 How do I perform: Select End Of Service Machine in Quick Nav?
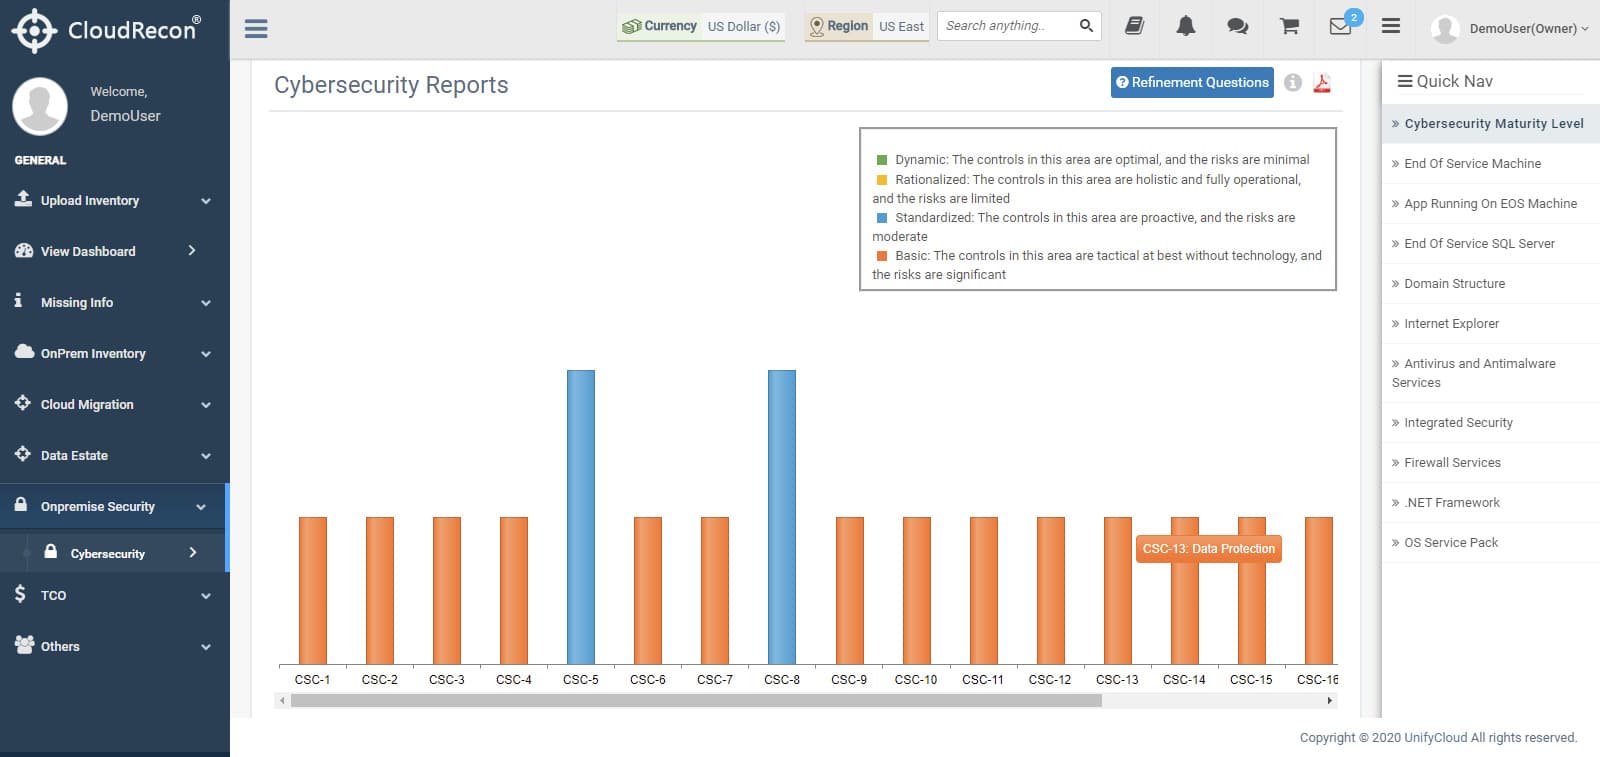pyautogui.click(x=1491, y=163)
